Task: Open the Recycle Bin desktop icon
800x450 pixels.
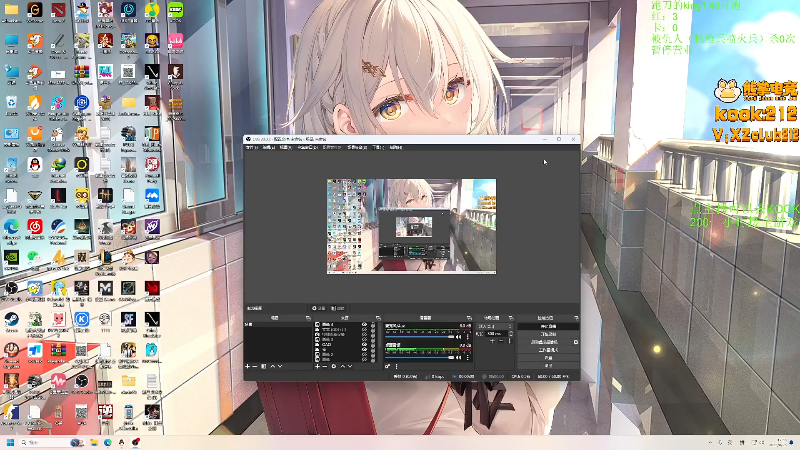Action: (x=11, y=103)
